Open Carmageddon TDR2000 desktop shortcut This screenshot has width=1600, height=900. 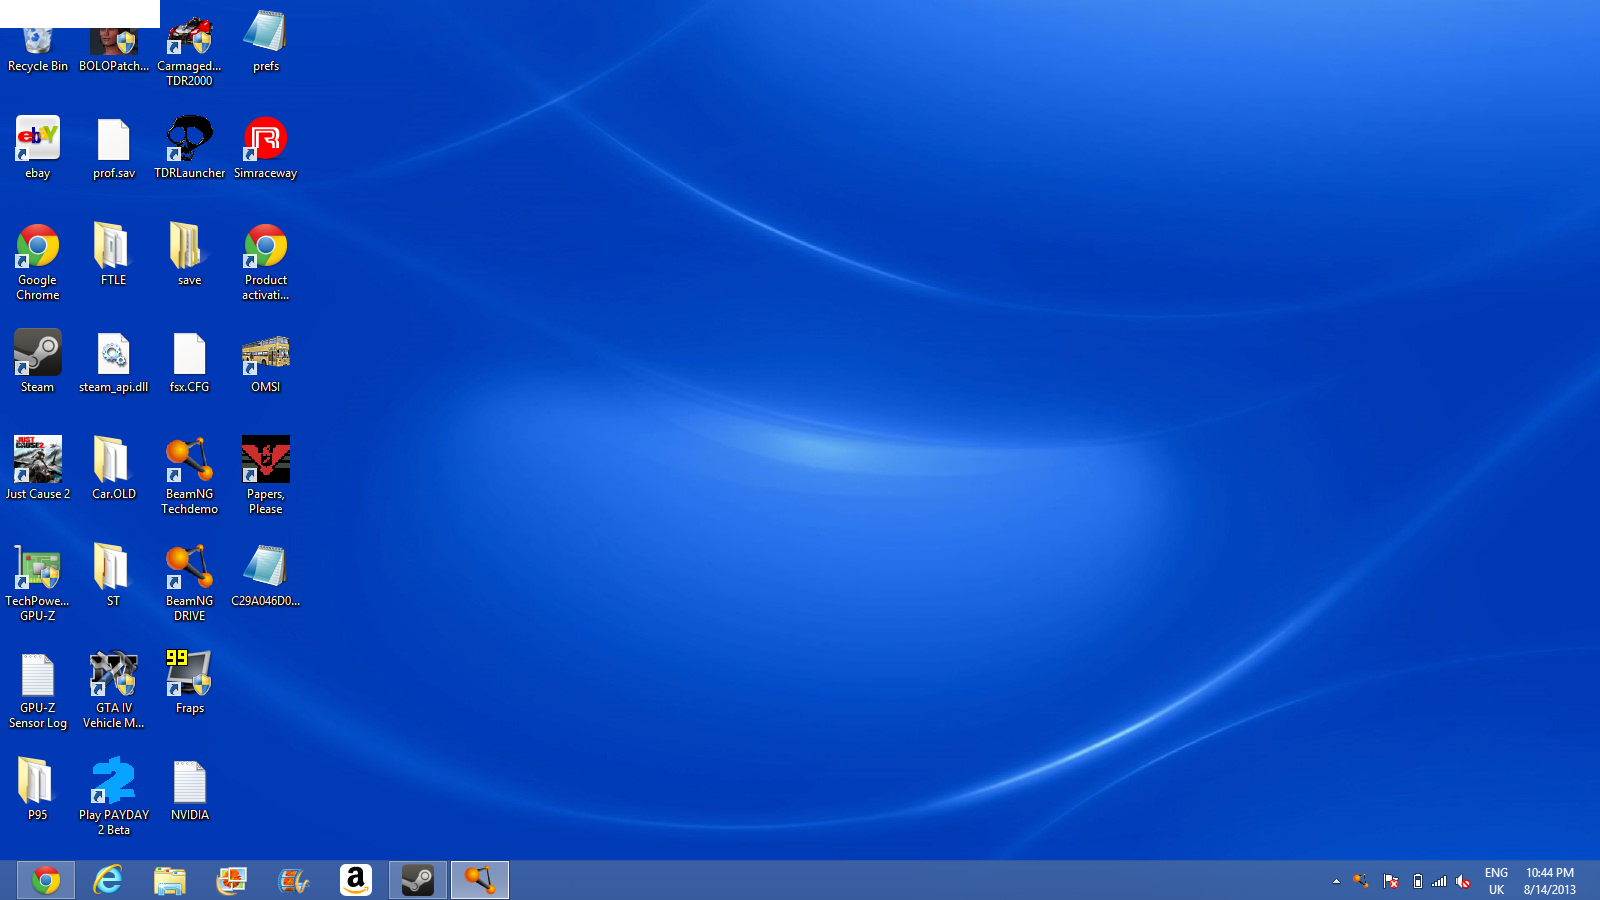(190, 50)
